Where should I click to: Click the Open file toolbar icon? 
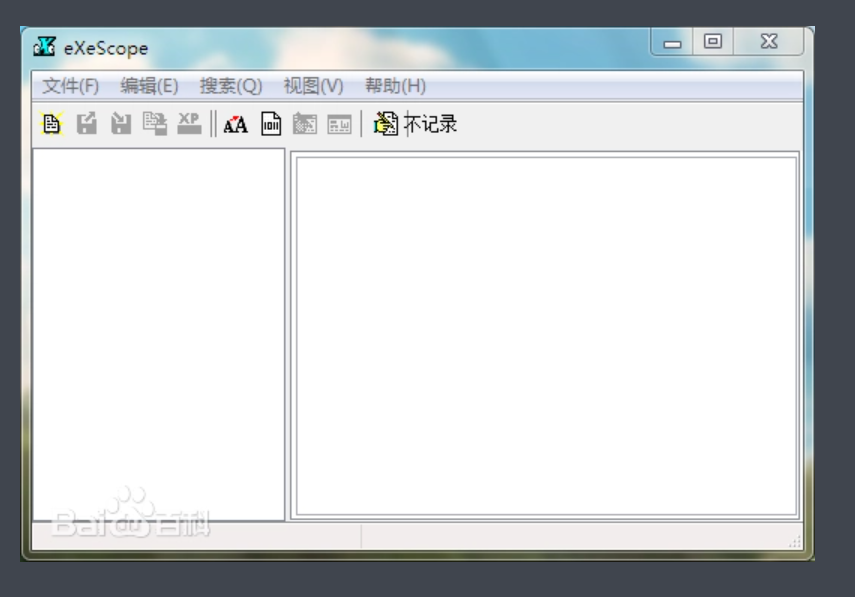(51, 124)
